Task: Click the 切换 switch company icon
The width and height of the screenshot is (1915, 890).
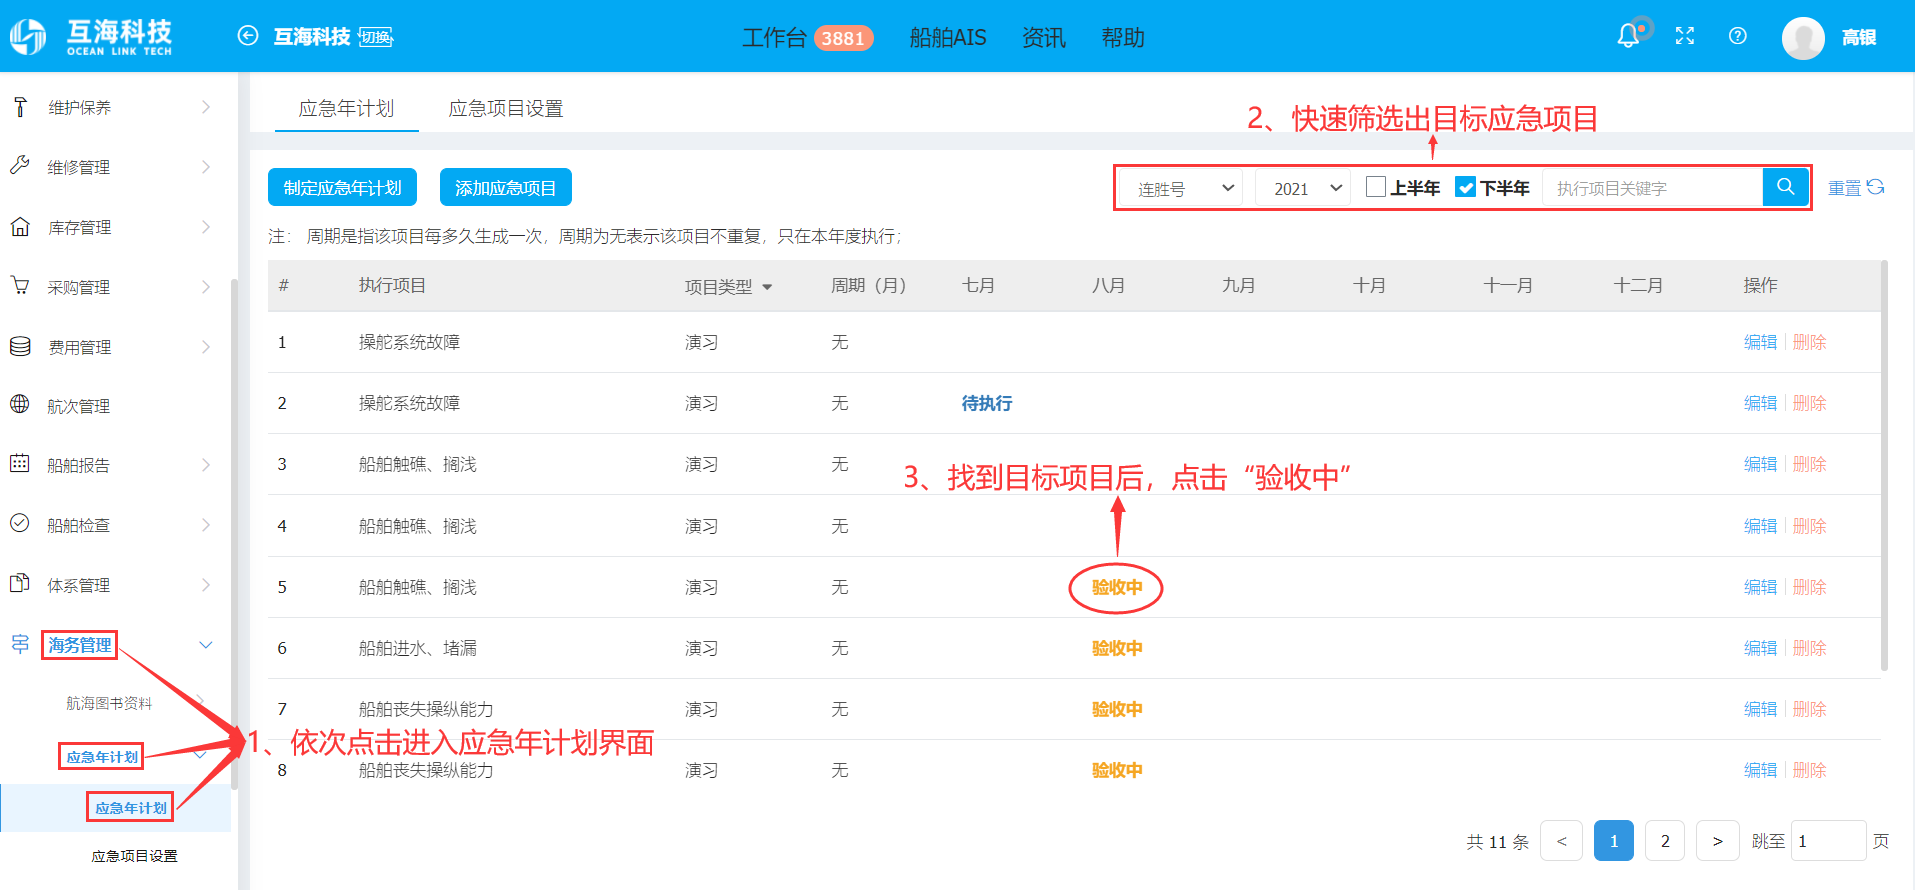Action: coord(376,37)
